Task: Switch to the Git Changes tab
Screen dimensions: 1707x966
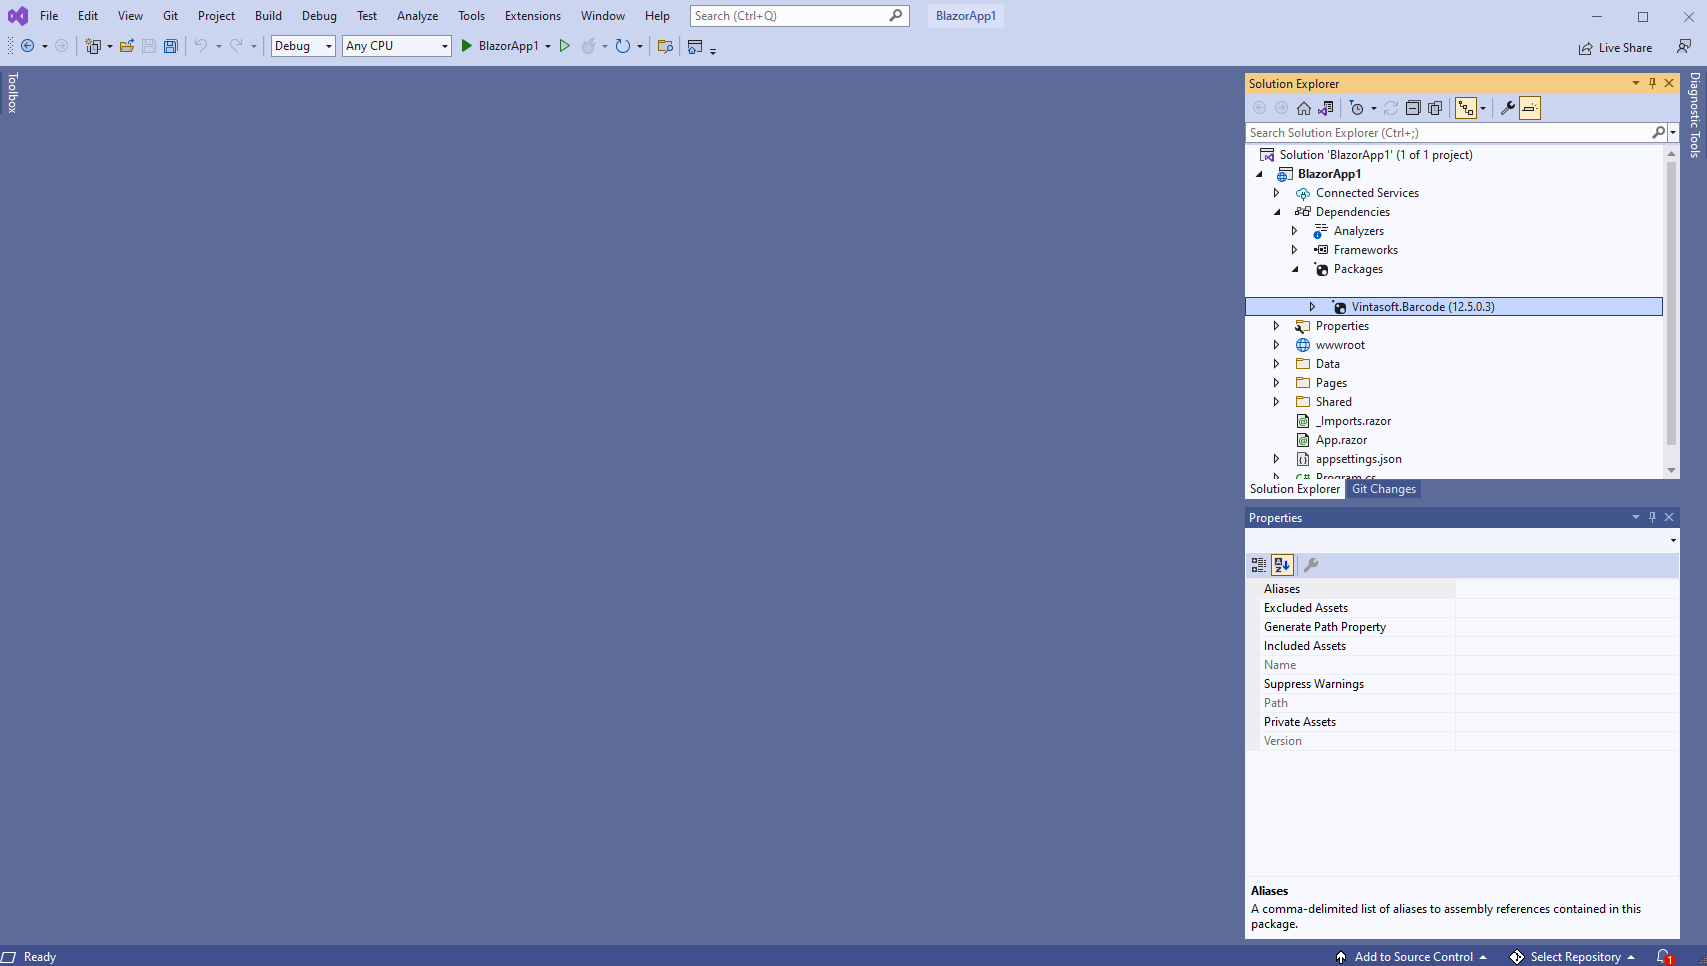Action: pyautogui.click(x=1383, y=489)
